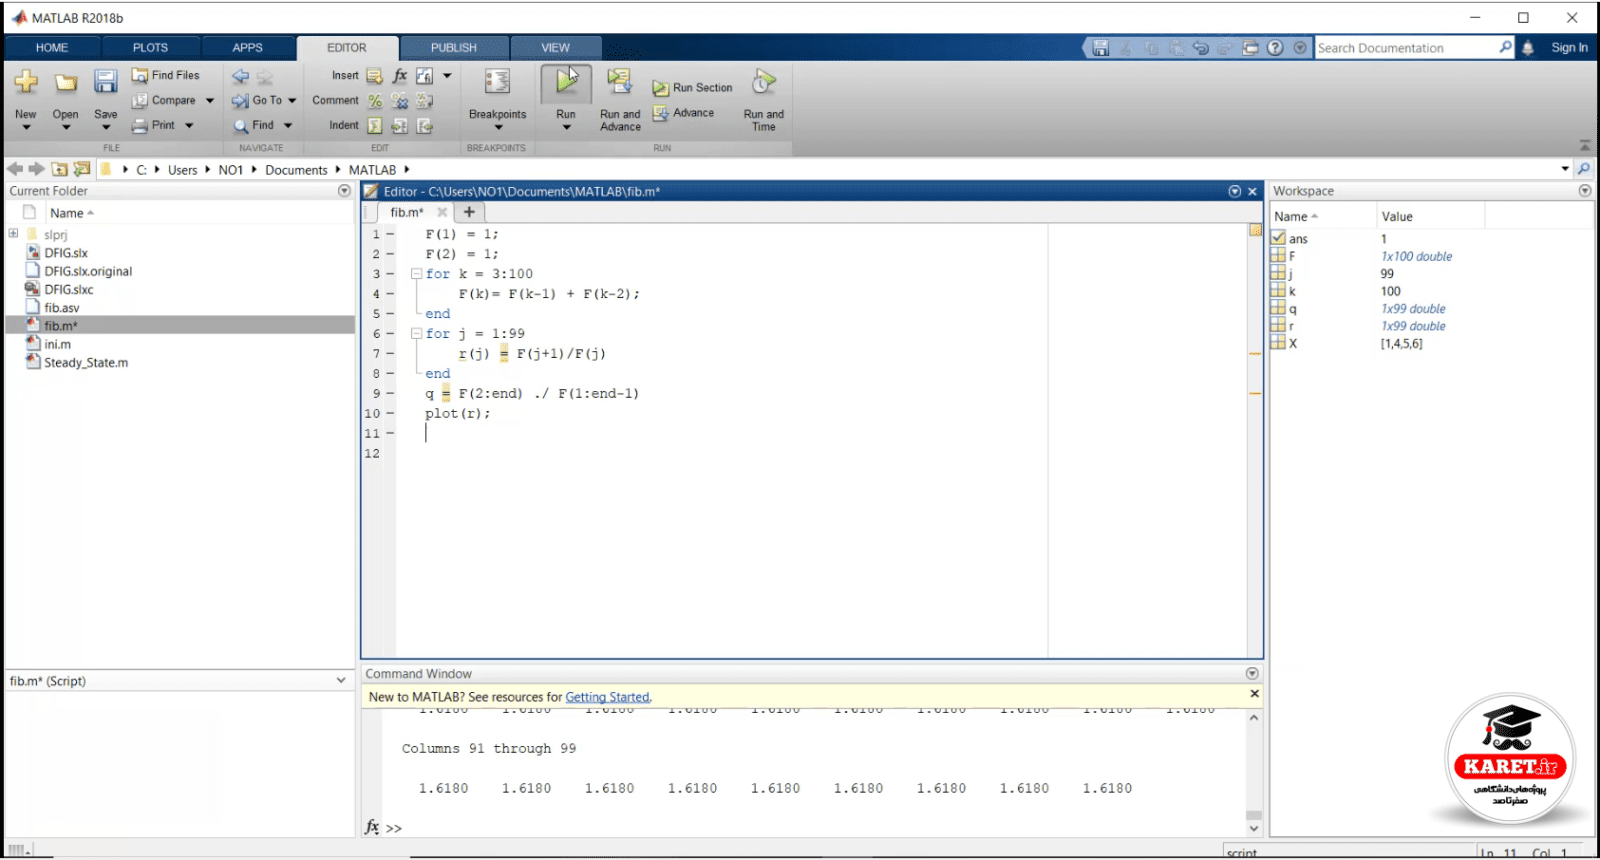Click the Comment percent icon
This screenshot has width=1600, height=860.
click(375, 101)
